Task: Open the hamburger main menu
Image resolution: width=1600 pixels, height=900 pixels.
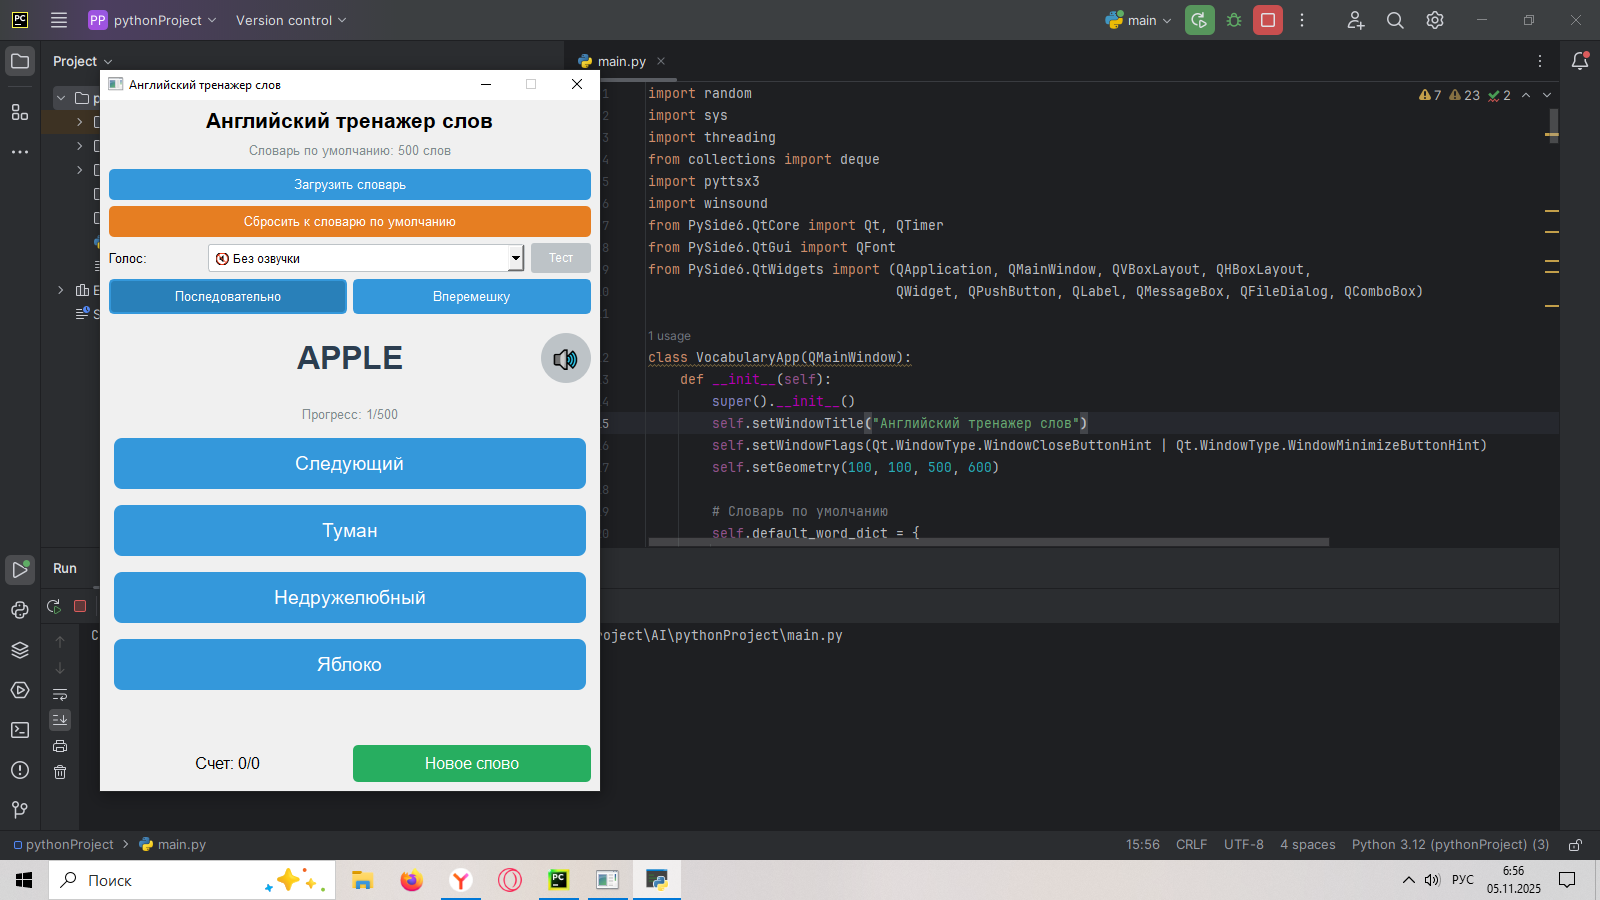Action: click(59, 20)
